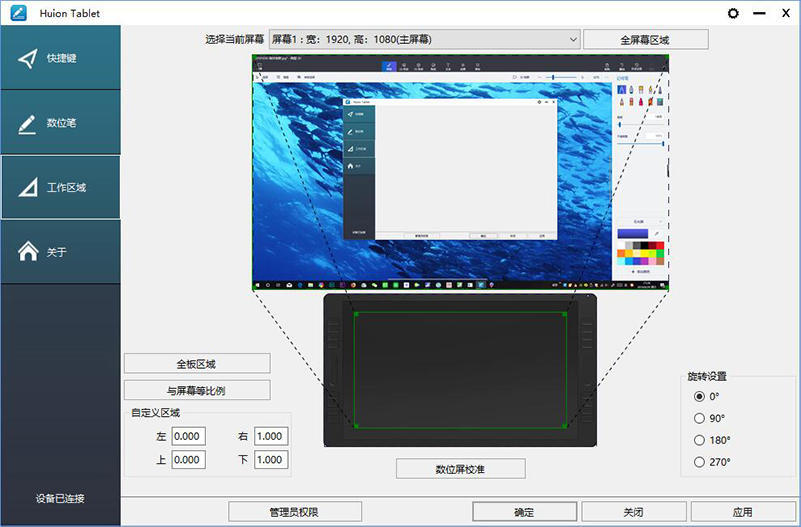Image resolution: width=801 pixels, height=527 pixels.
Task: Click the screen preview thumbnail image
Action: 460,173
